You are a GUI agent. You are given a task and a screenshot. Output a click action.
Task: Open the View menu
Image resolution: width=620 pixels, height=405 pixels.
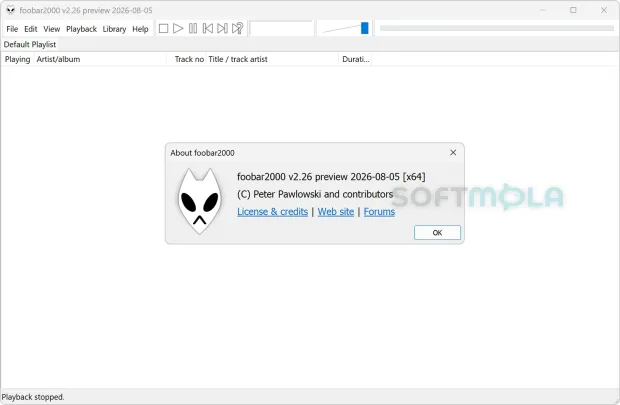(51, 29)
